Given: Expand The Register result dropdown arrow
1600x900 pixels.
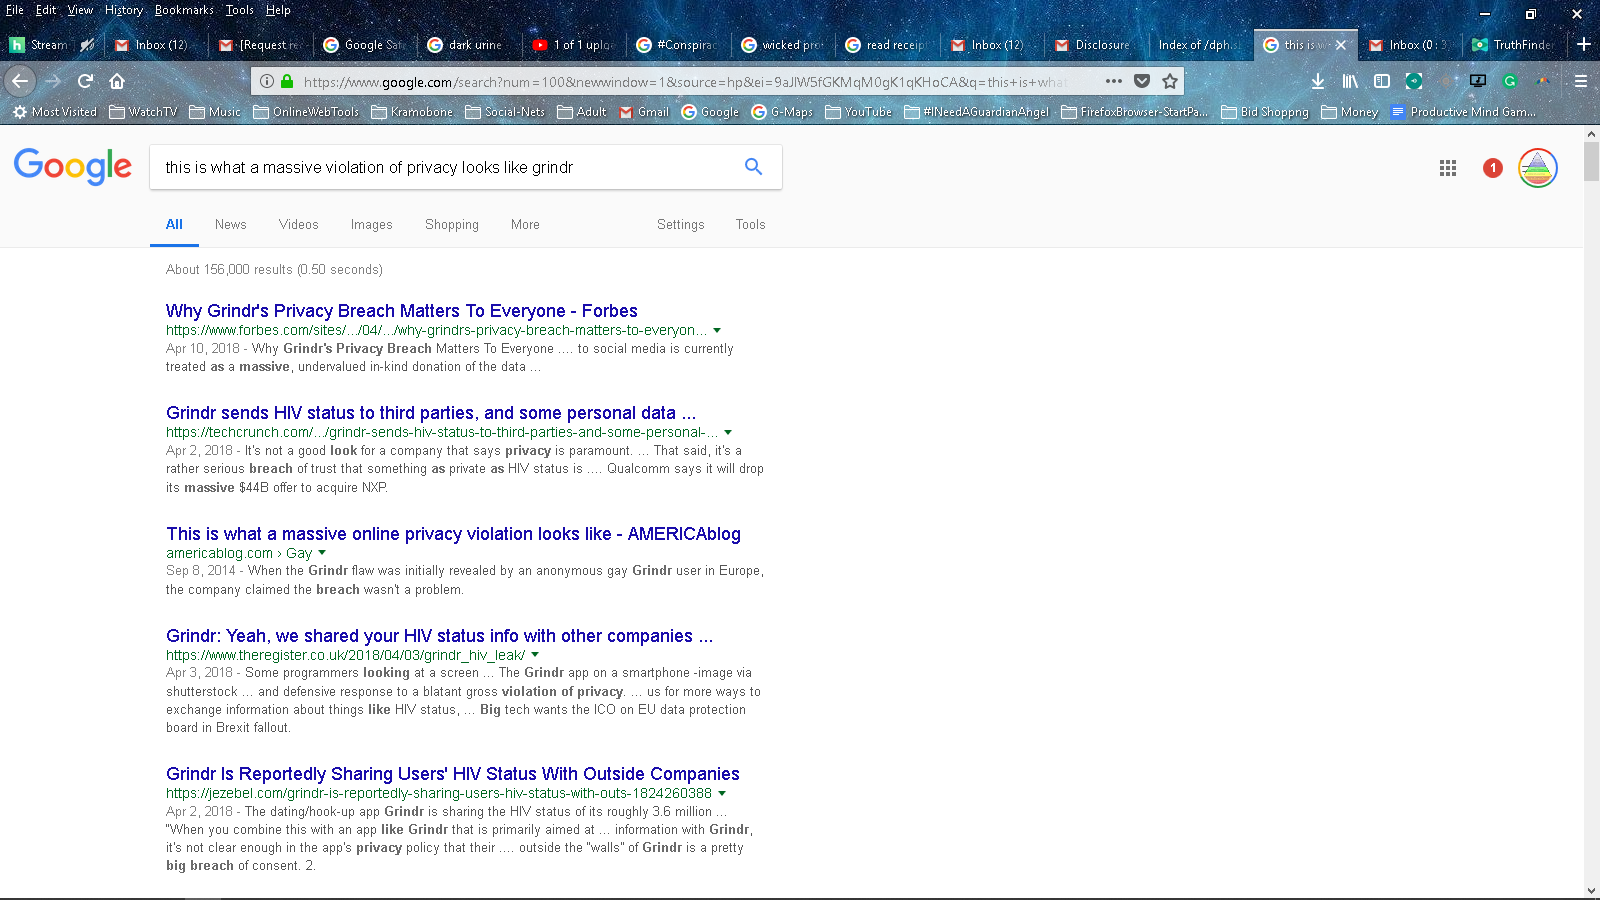Looking at the screenshot, I should pos(535,655).
